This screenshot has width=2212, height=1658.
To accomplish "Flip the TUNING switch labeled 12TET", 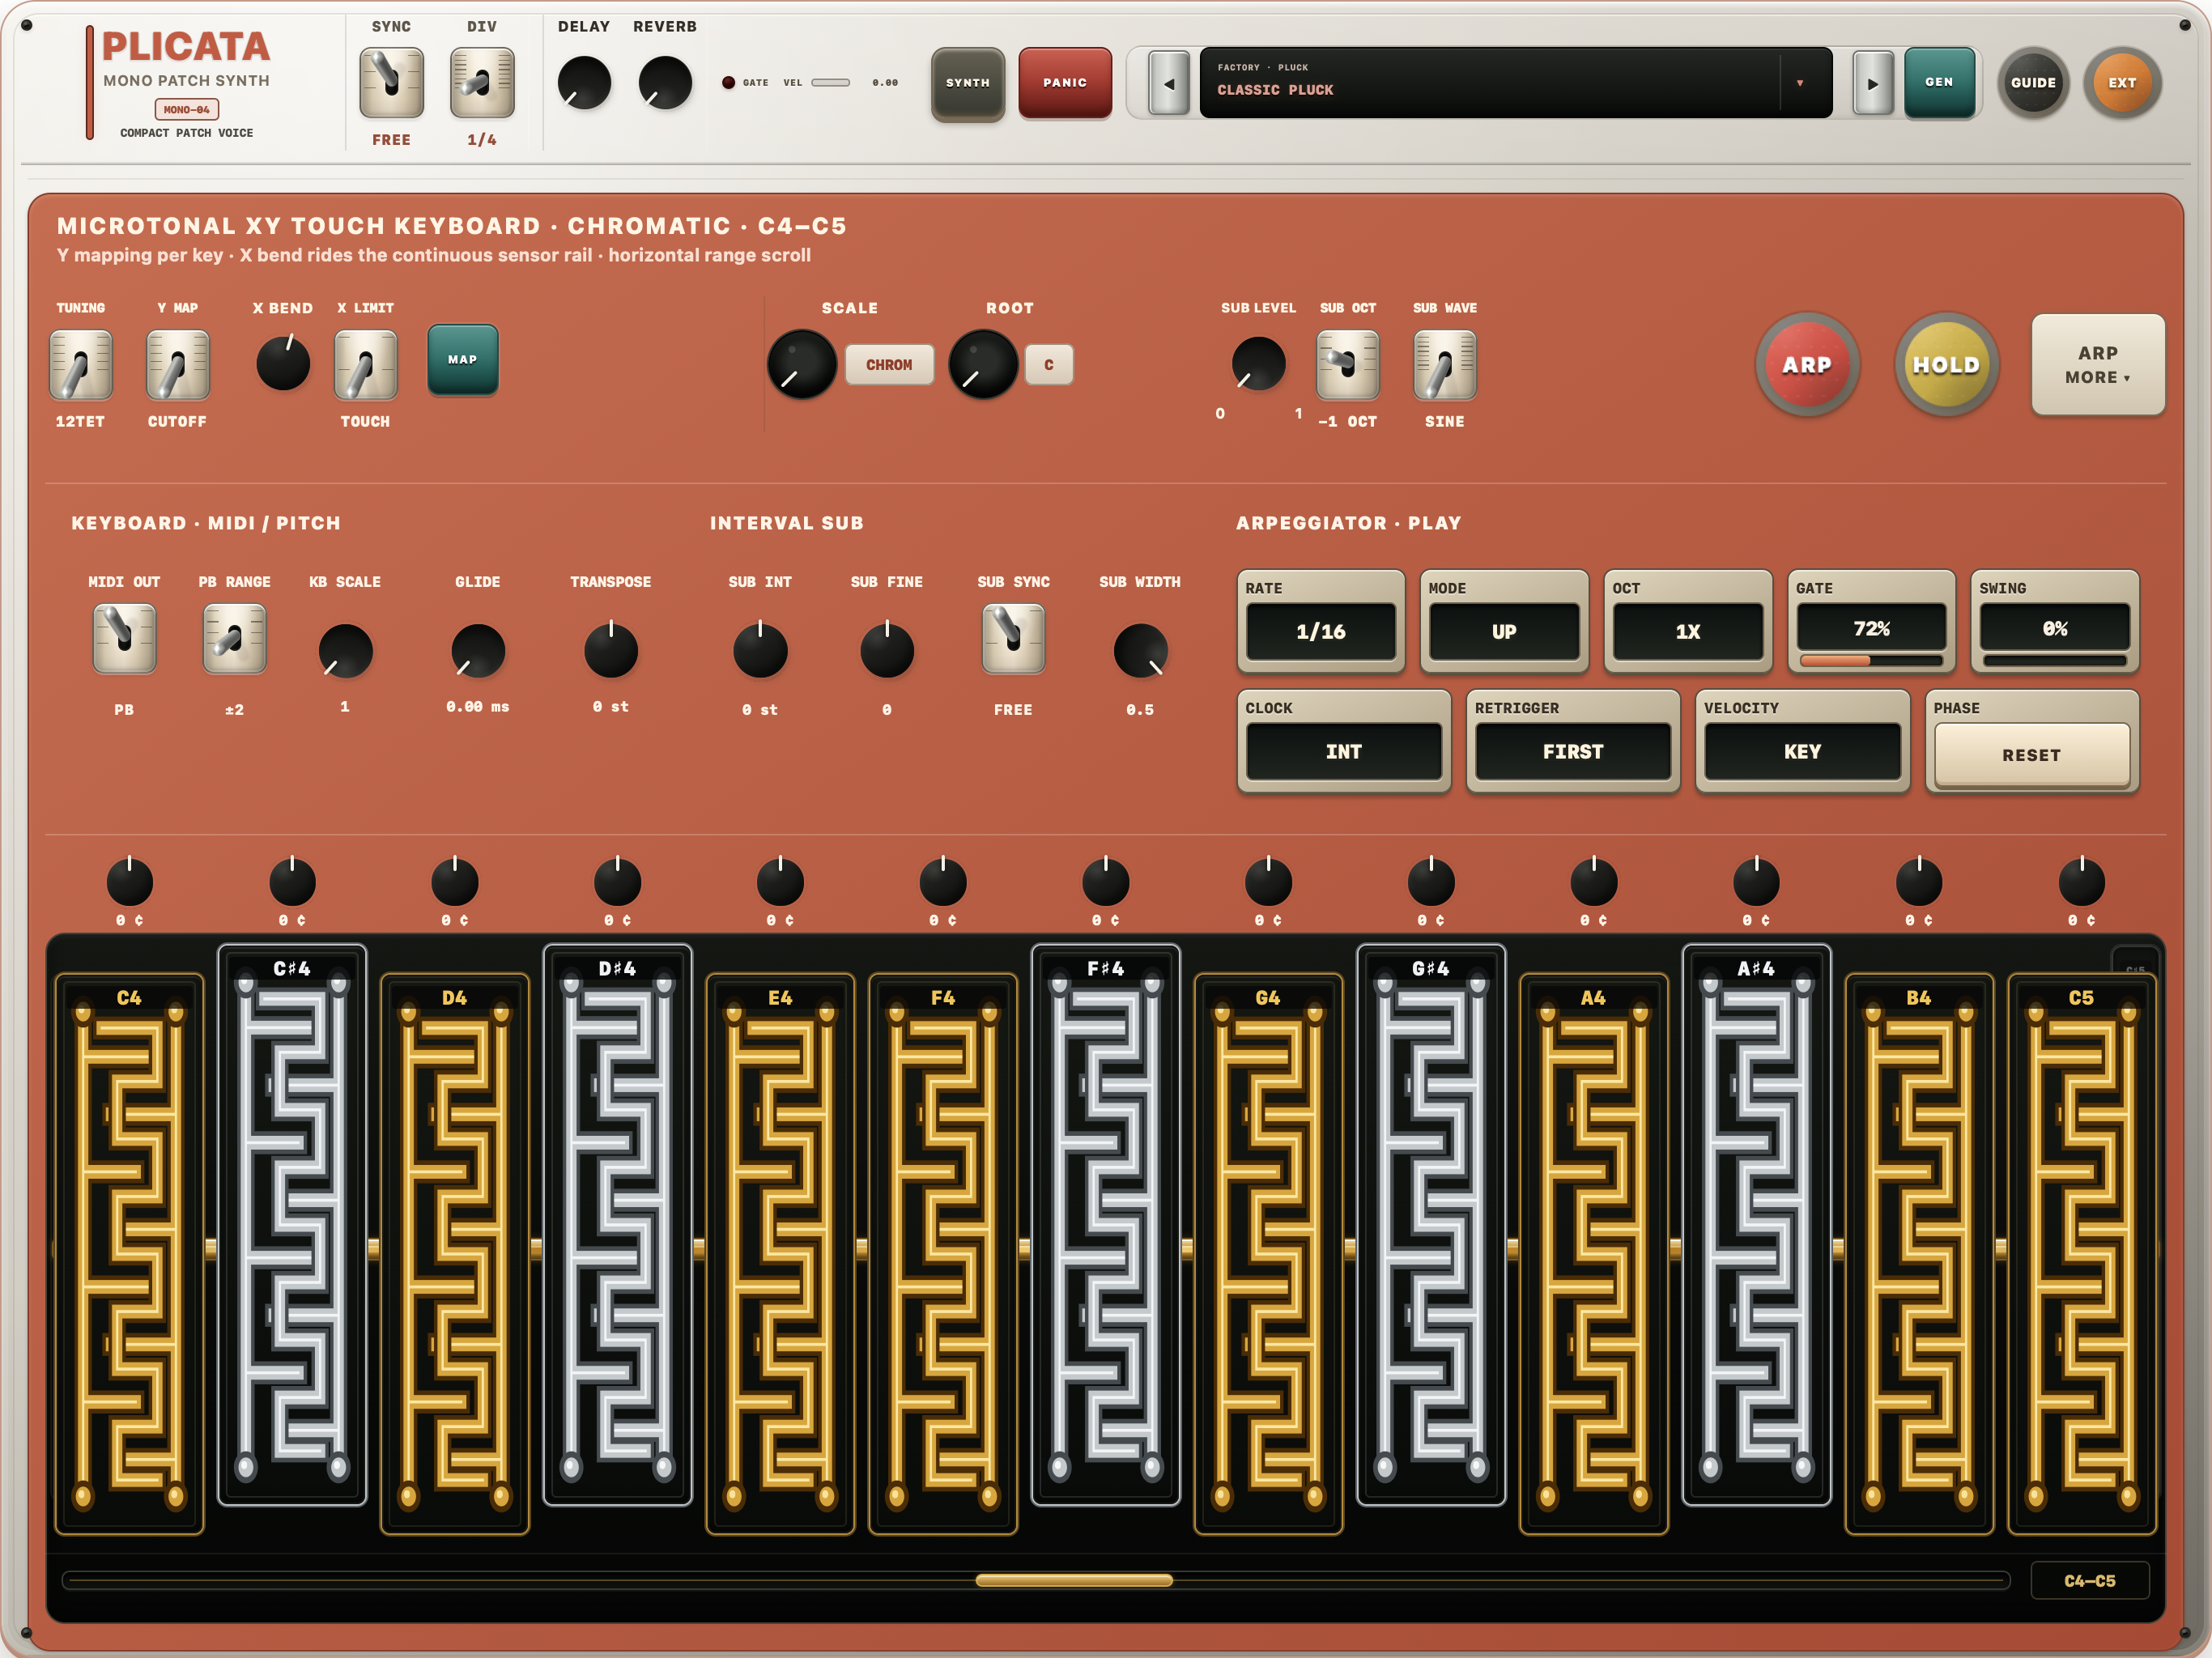I will pos(80,365).
